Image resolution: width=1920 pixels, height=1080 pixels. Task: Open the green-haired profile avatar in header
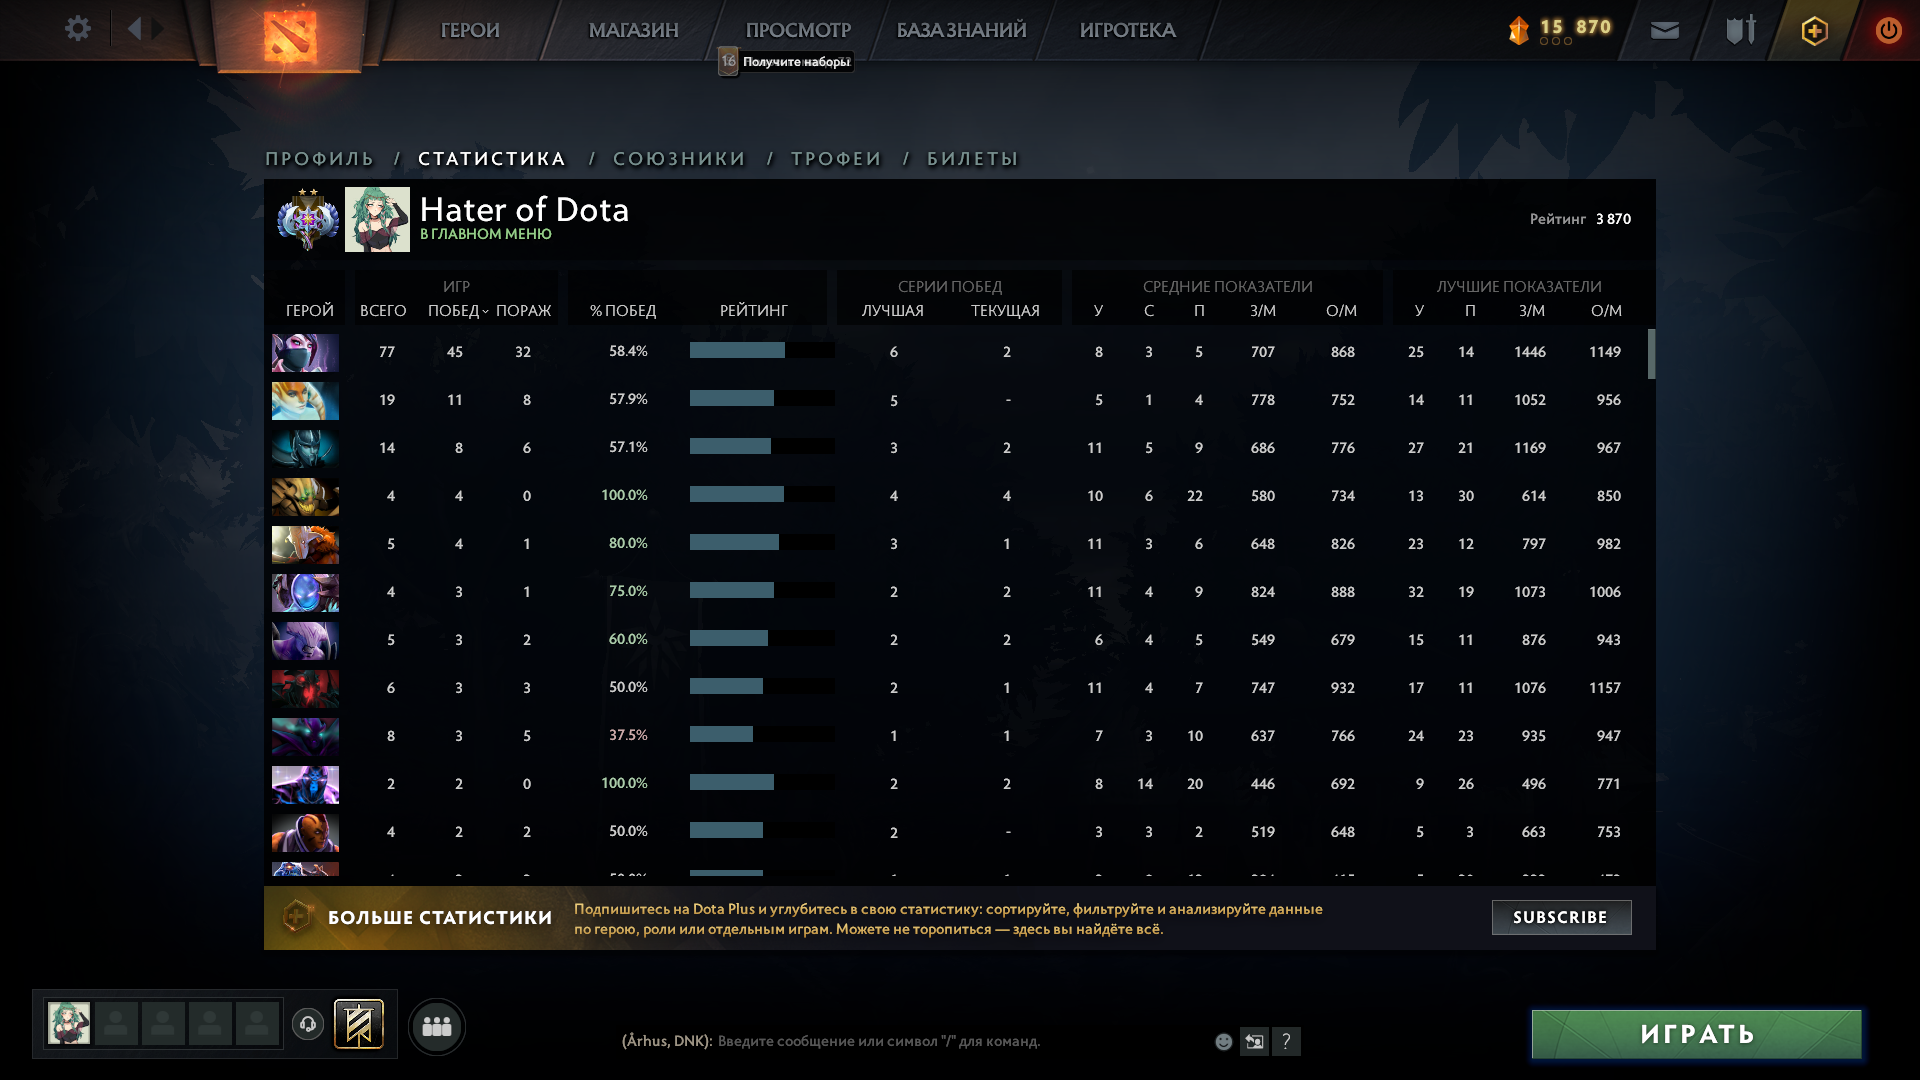coord(377,219)
